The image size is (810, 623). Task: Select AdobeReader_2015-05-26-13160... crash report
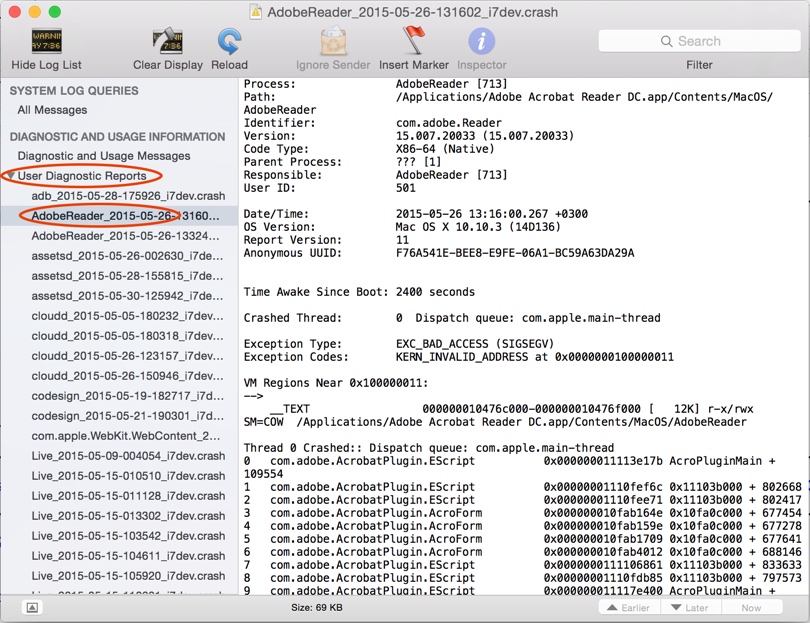click(126, 216)
